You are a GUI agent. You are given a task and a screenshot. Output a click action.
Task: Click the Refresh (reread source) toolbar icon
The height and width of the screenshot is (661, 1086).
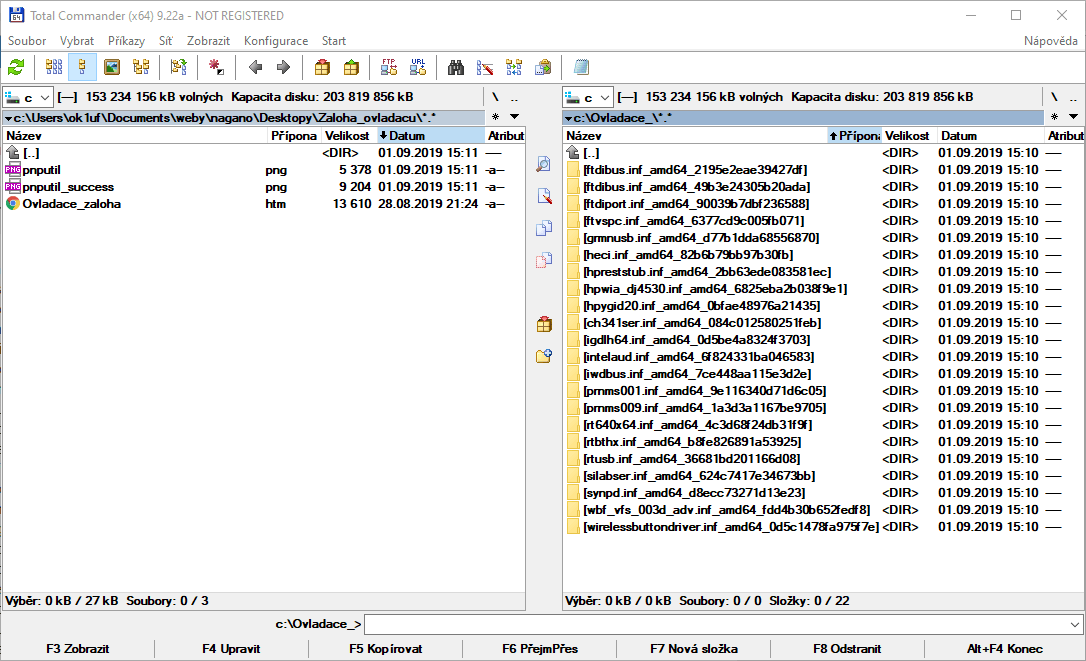point(16,68)
